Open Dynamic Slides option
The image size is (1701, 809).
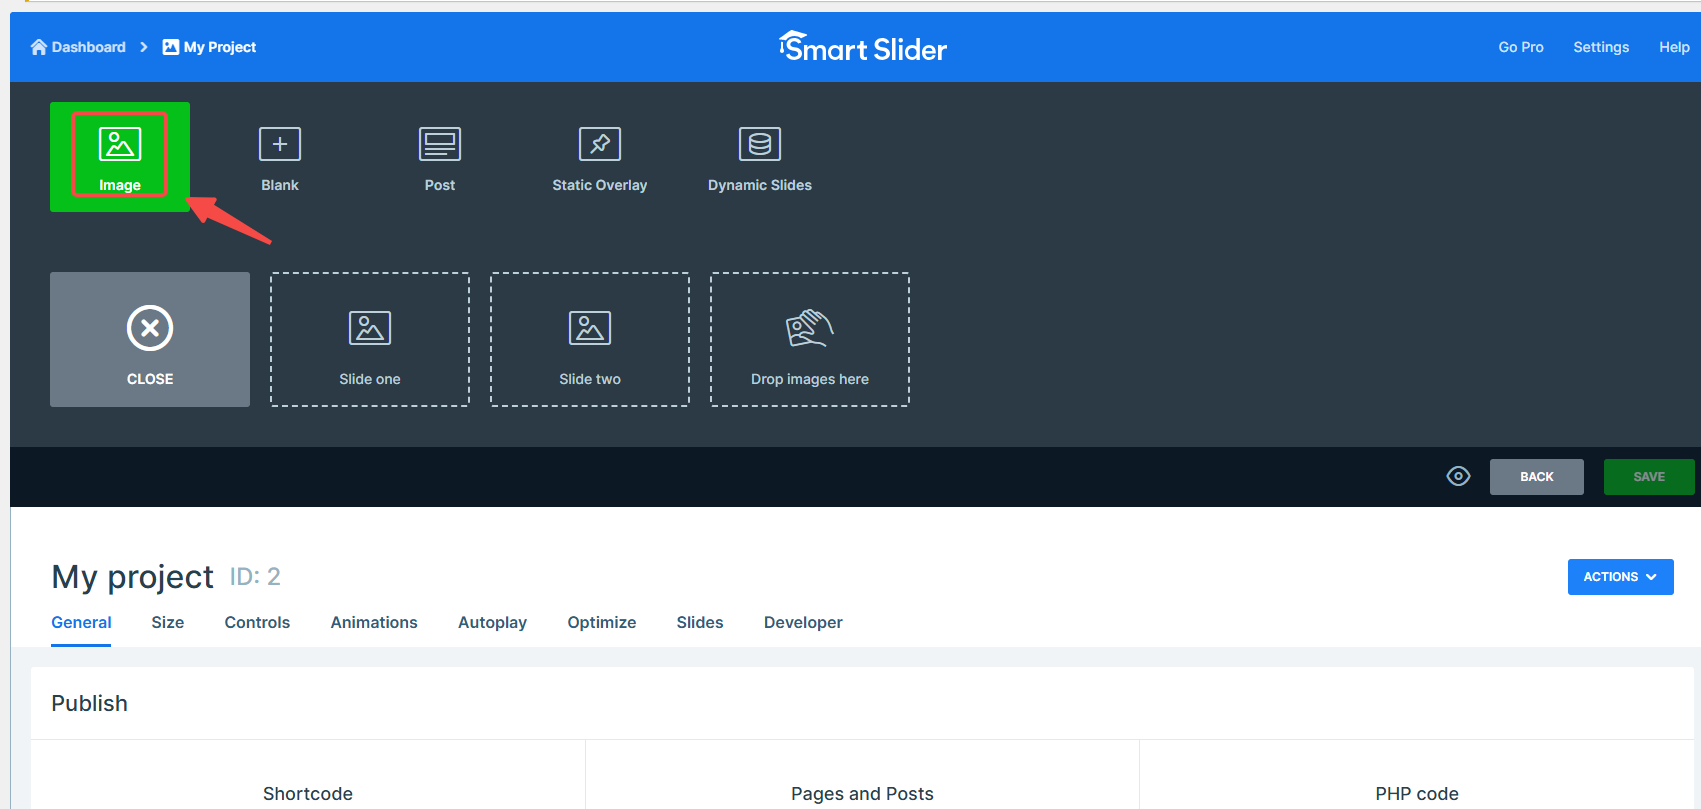pos(760,157)
